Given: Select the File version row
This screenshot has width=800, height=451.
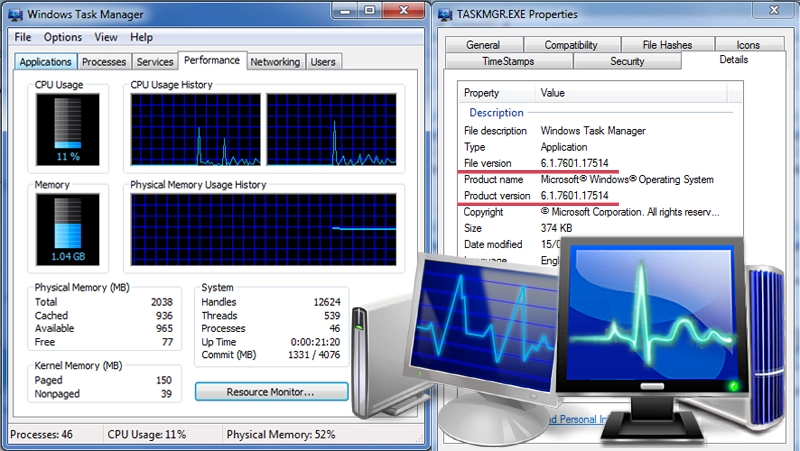Looking at the screenshot, I should (x=600, y=163).
